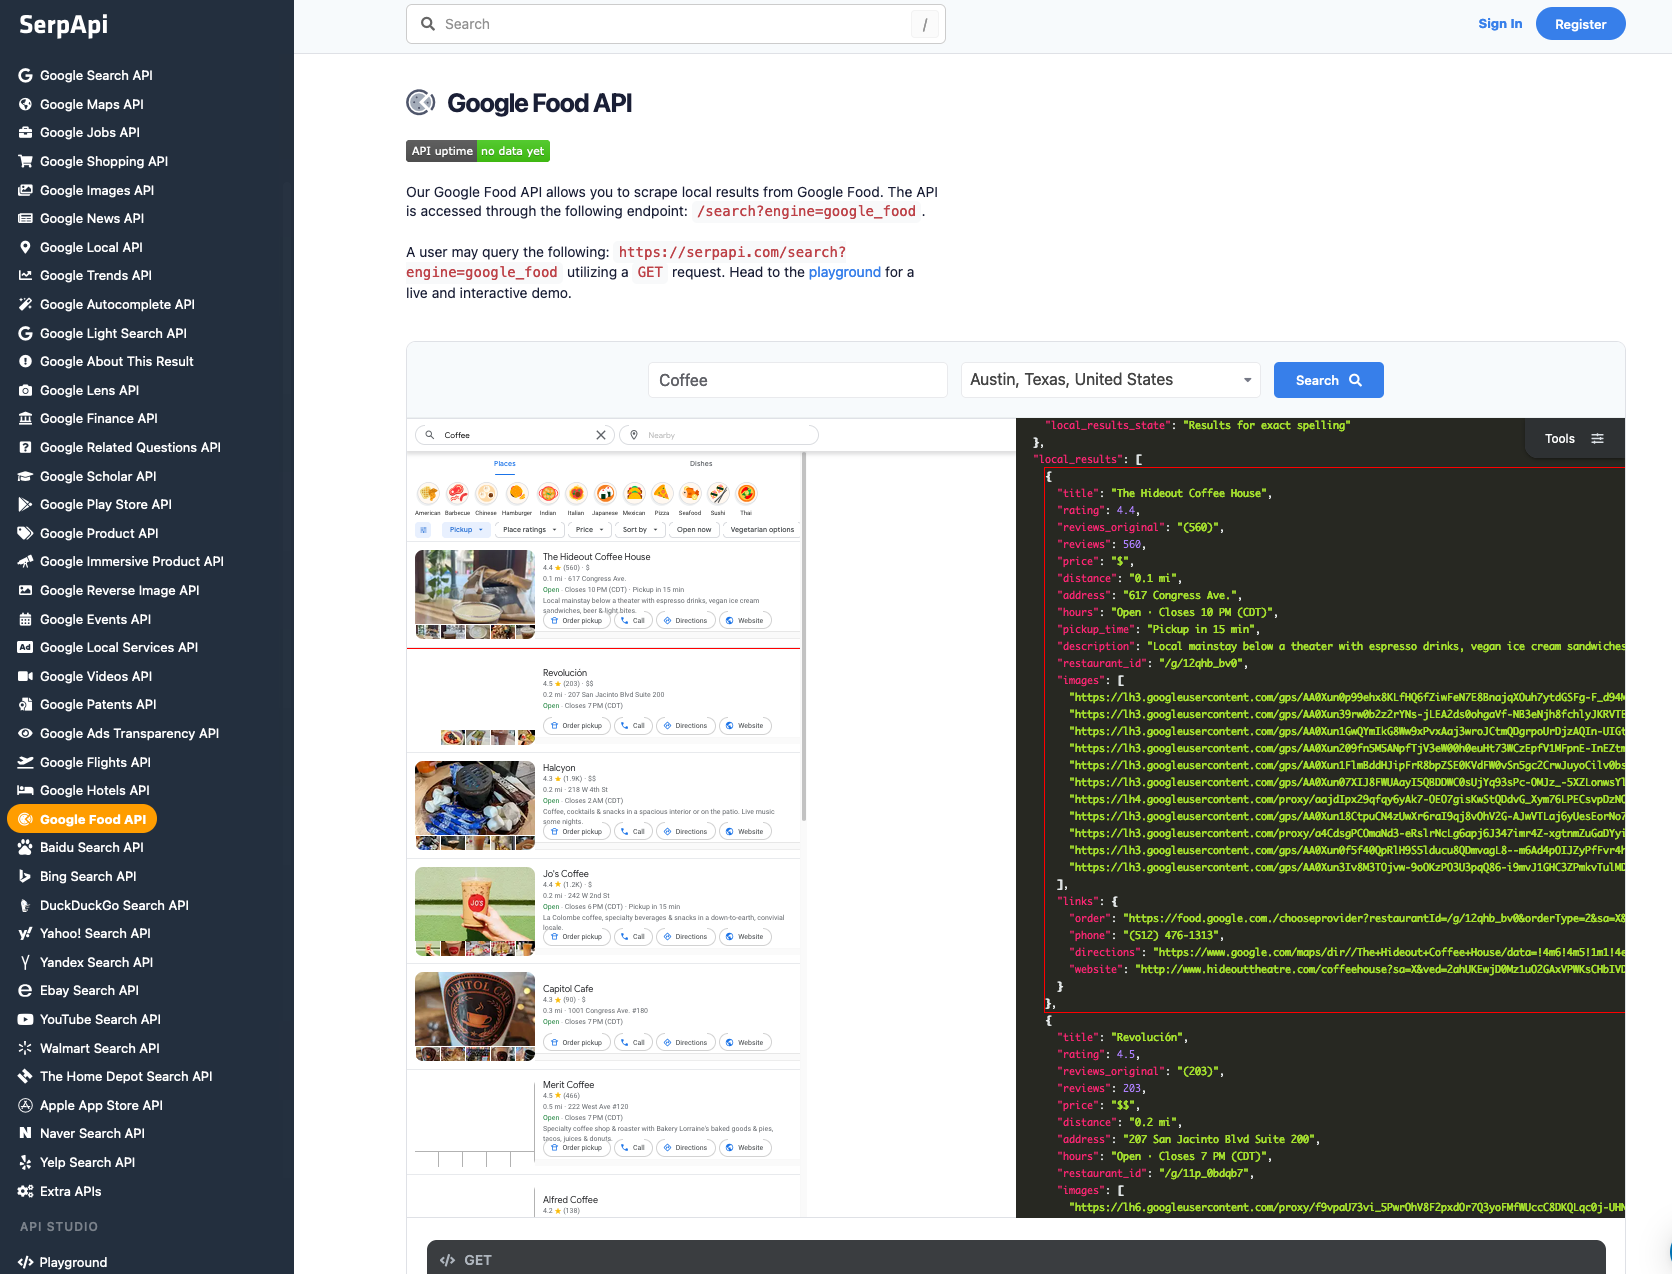Click Website for Capitol Cafe

745,1043
